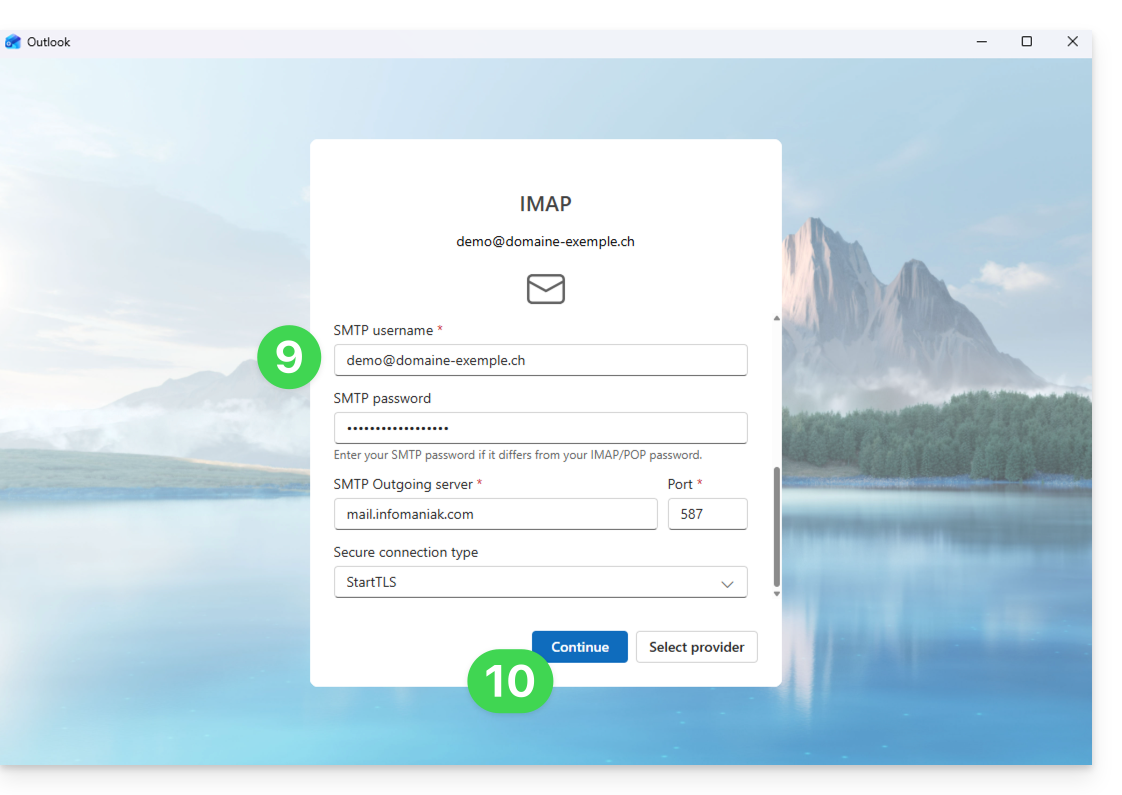Select the SMTP Outgoing server field
The height and width of the screenshot is (795, 1122).
coord(495,514)
